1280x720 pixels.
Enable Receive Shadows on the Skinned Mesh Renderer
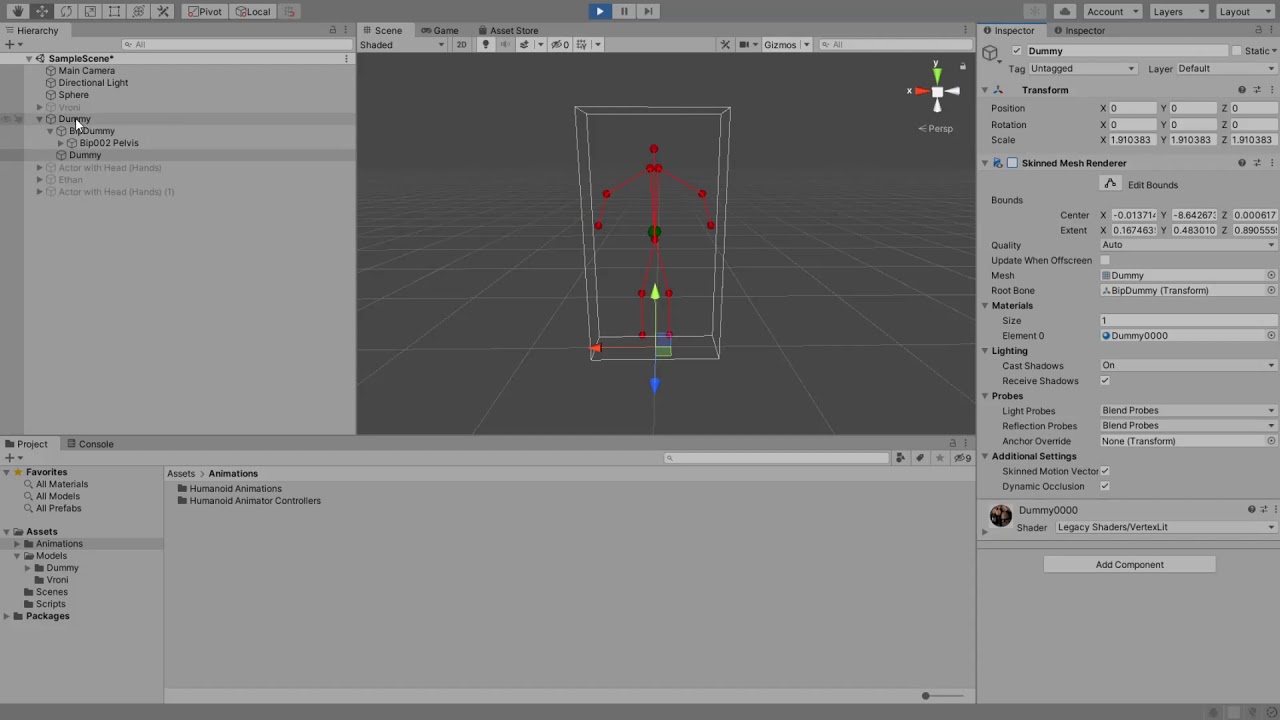(1105, 381)
